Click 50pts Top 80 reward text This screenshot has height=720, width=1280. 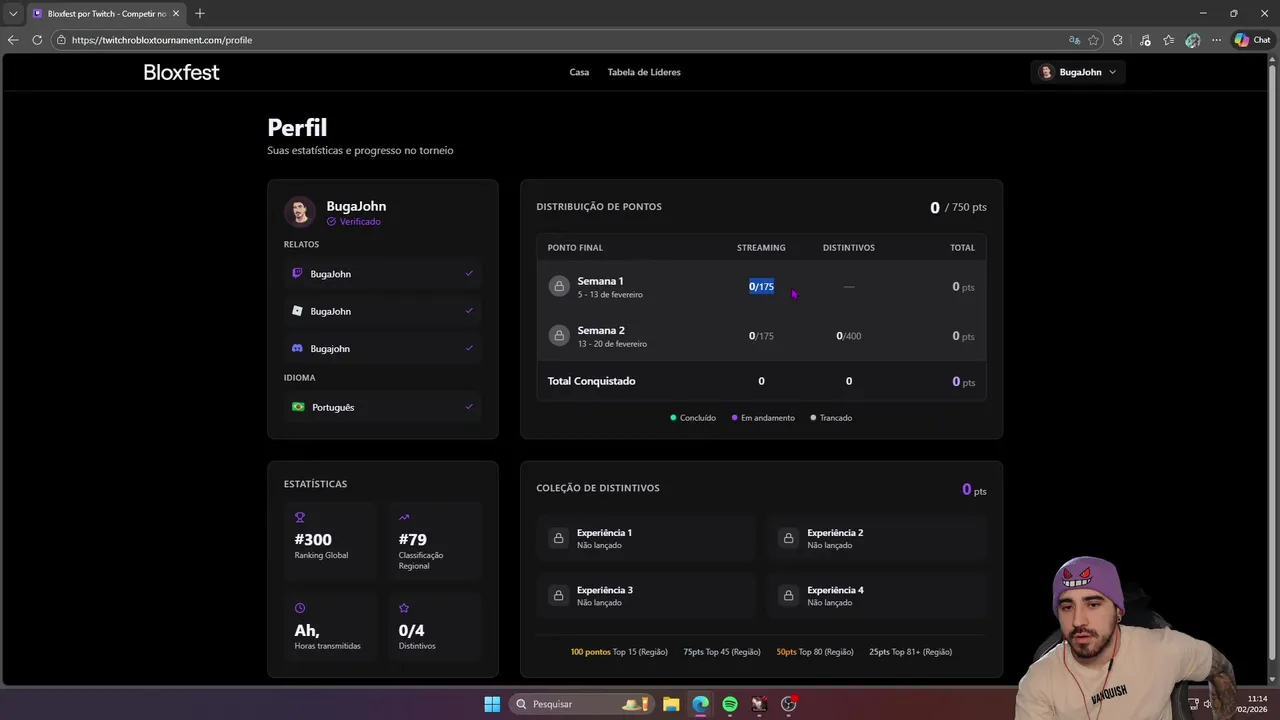[815, 652]
